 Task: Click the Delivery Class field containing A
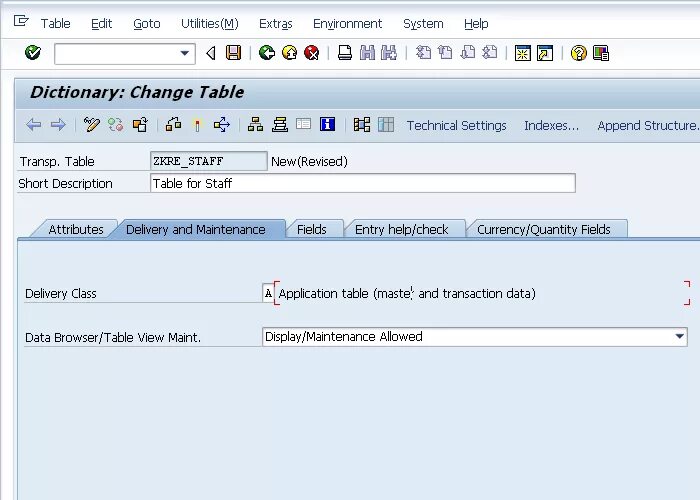pyautogui.click(x=268, y=293)
